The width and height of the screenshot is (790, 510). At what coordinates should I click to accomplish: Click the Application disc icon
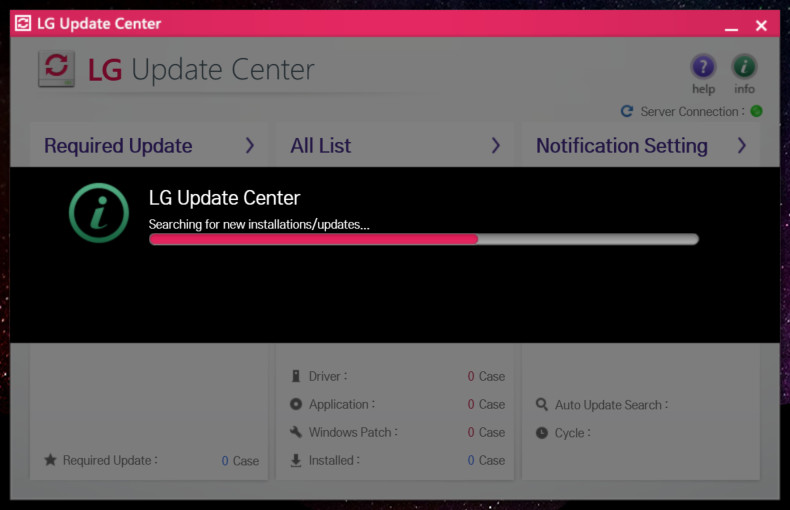coord(296,404)
